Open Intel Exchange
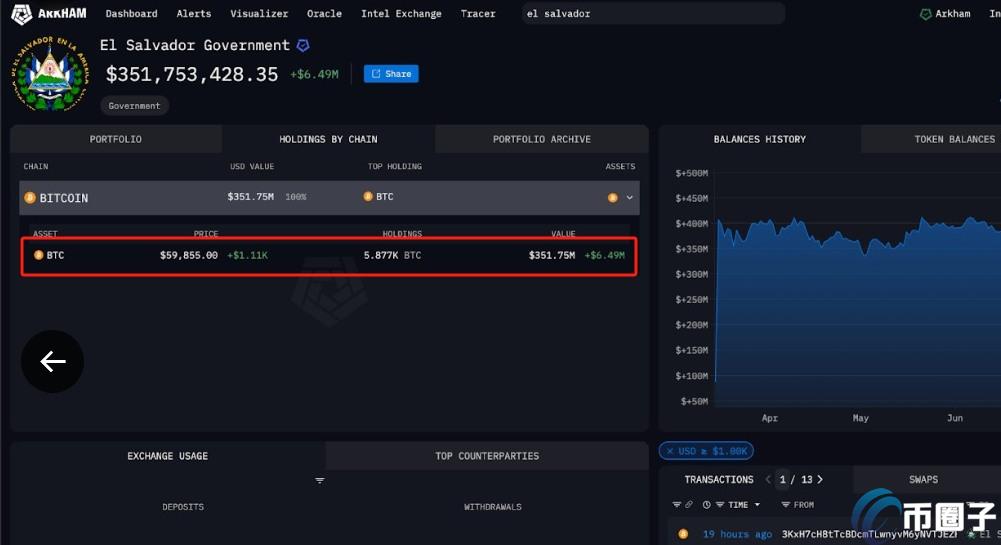The height and width of the screenshot is (545, 1001). [401, 13]
